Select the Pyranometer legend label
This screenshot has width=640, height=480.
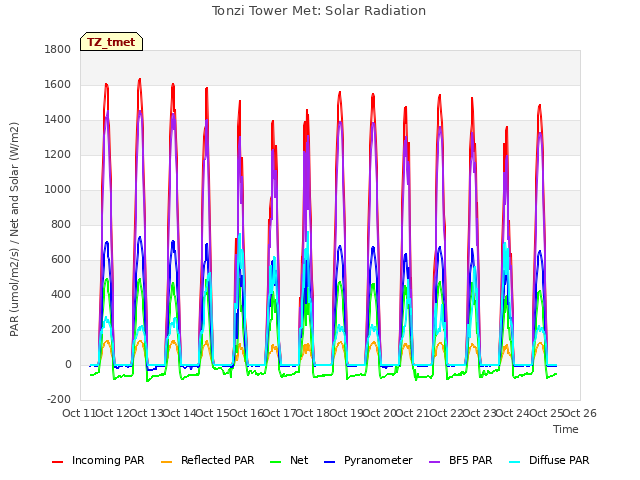378,460
